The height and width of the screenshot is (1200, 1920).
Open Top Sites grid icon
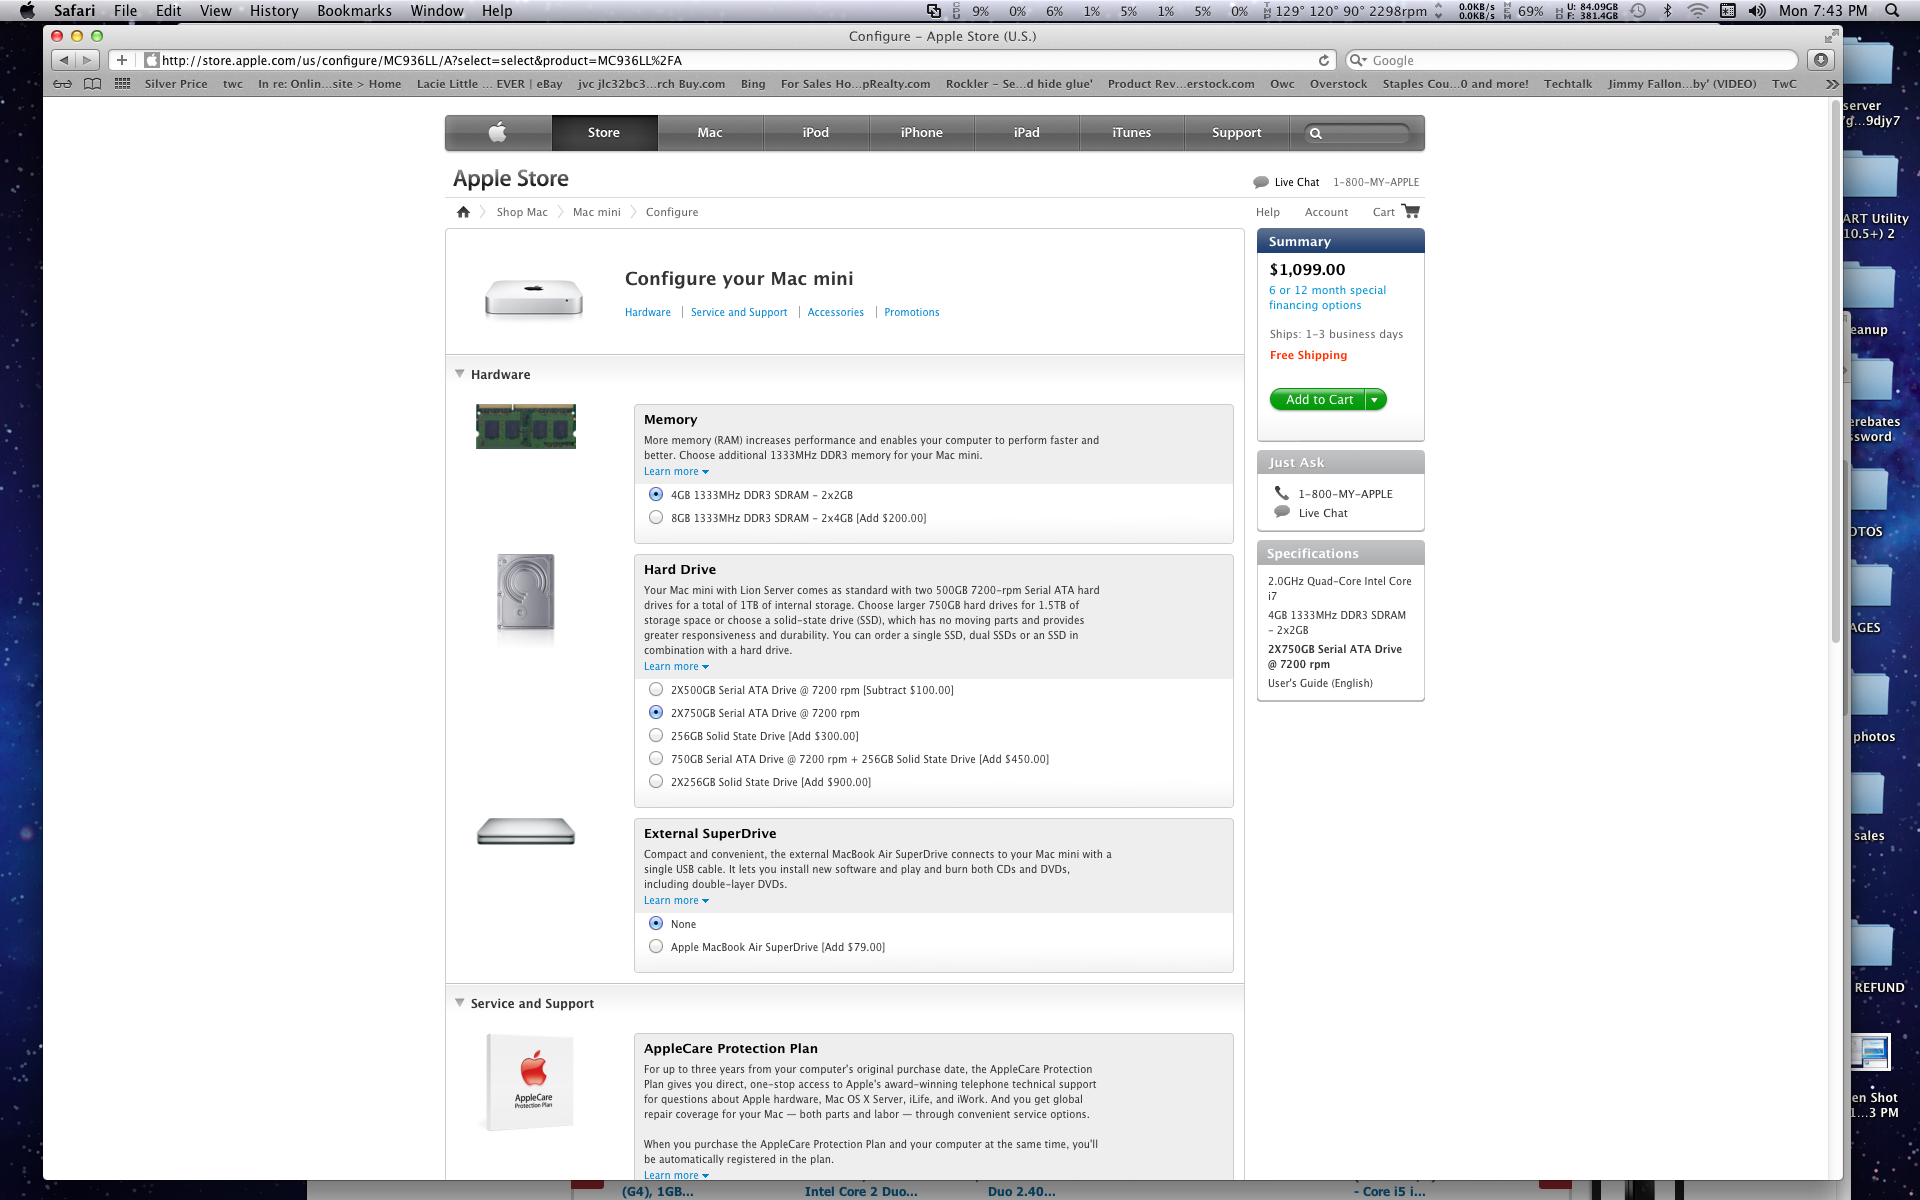point(122,84)
